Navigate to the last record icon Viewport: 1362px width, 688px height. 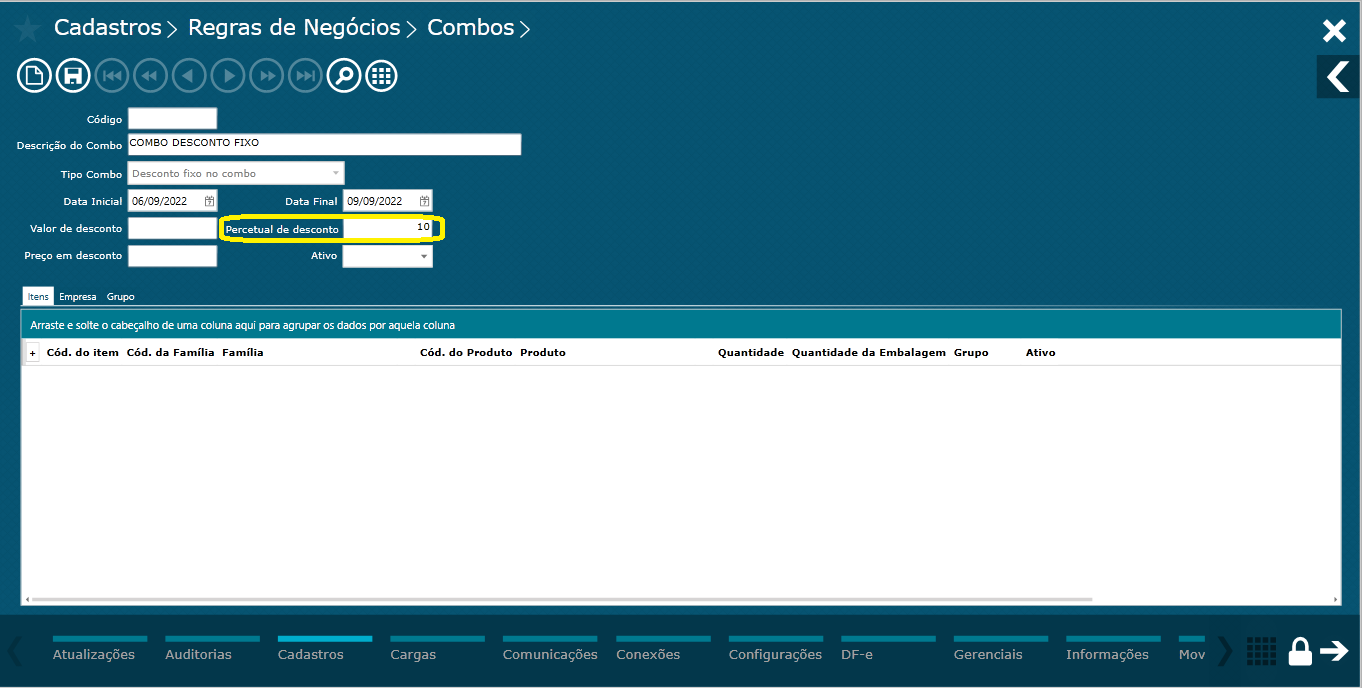pos(305,75)
